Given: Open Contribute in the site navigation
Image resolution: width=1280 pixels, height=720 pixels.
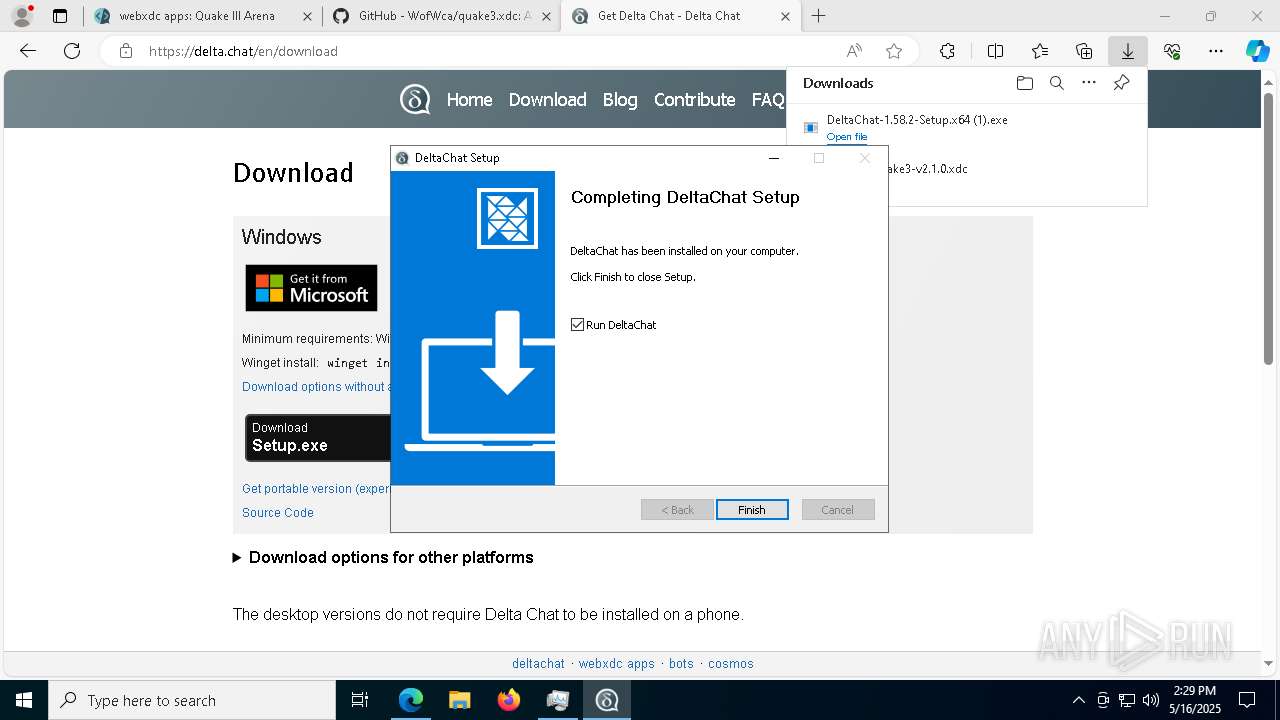Looking at the screenshot, I should coord(694,100).
